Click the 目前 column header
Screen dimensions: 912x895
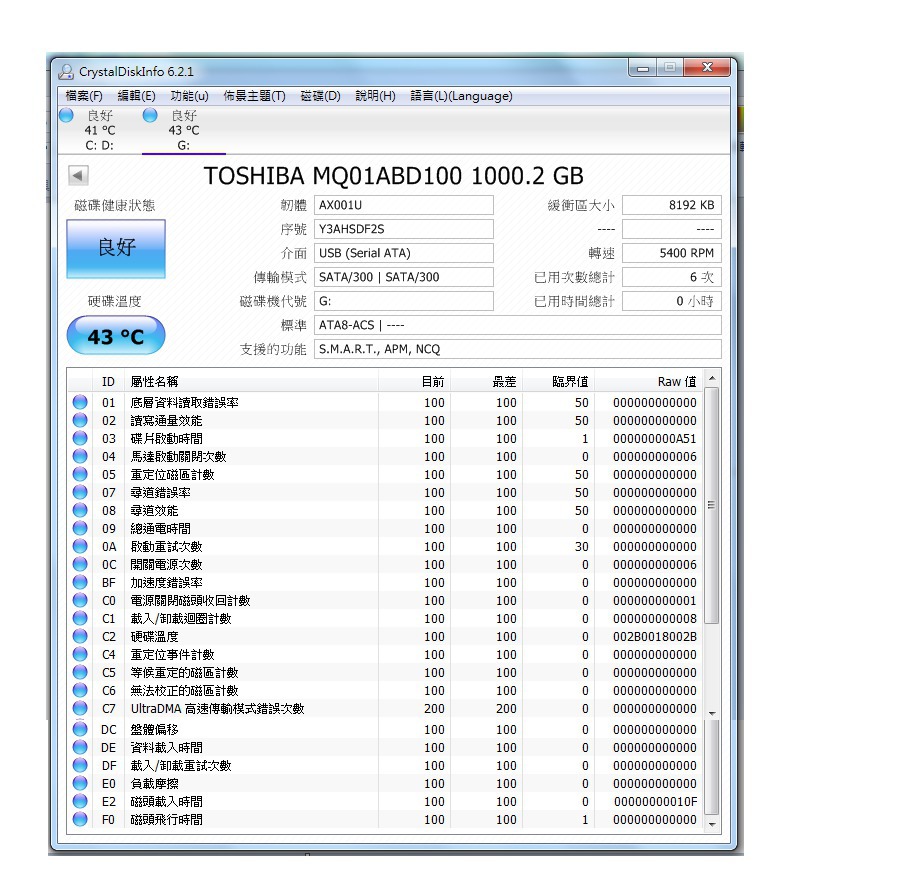[x=414, y=381]
